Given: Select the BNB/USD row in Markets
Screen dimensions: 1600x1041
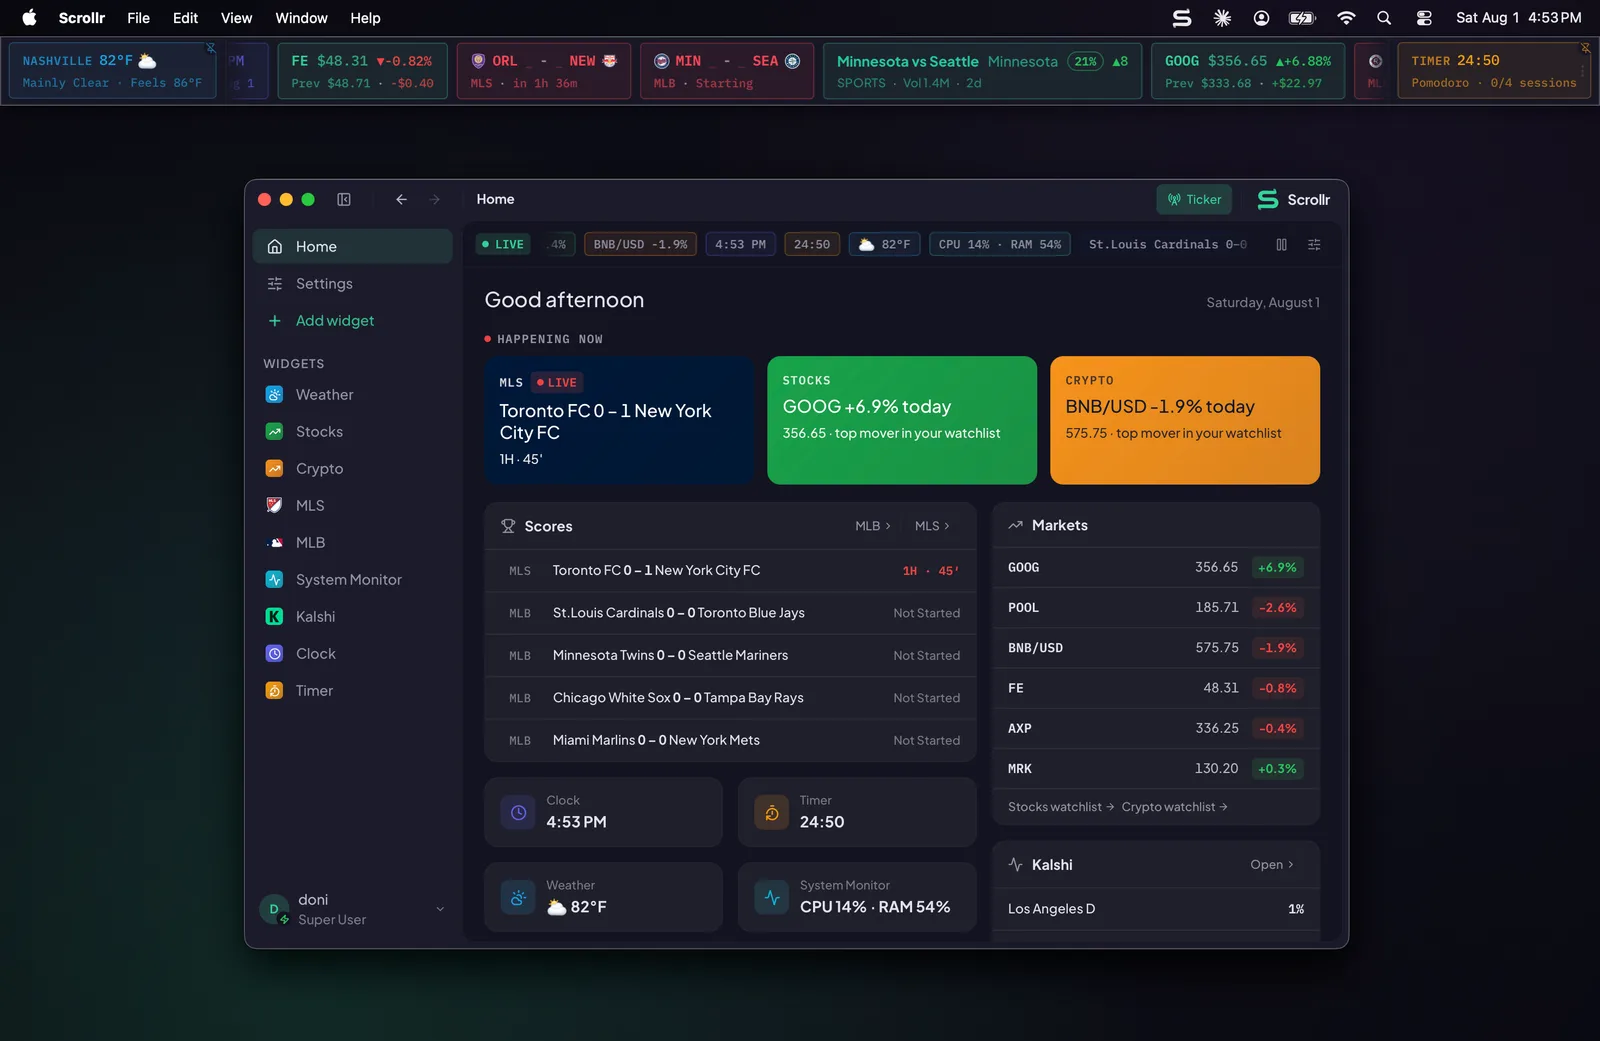Looking at the screenshot, I should (x=1156, y=648).
